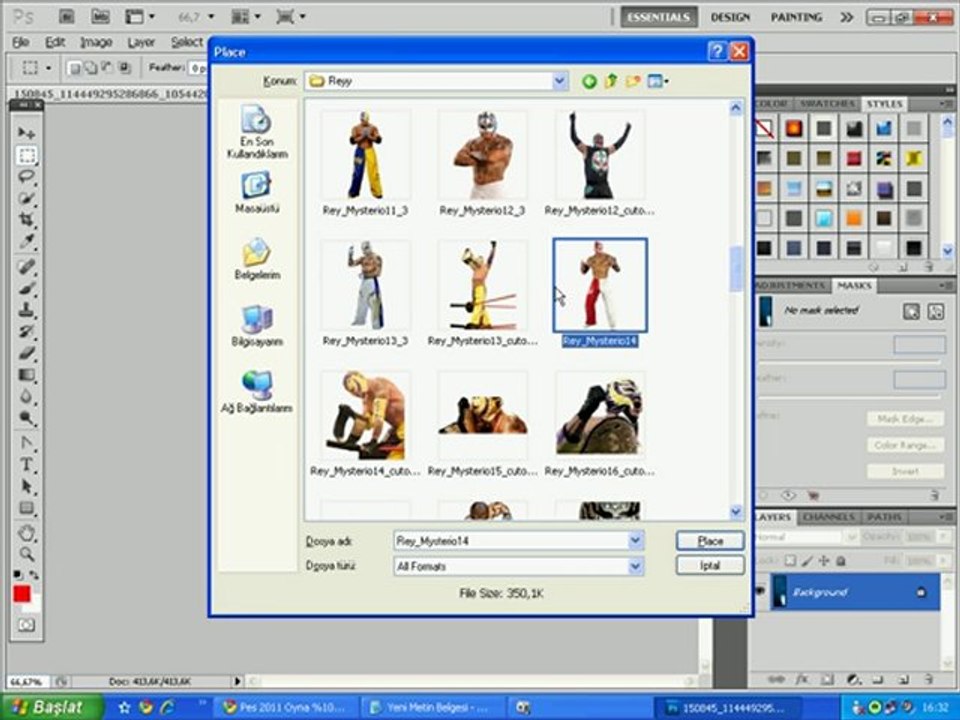Select the Hand tool
The width and height of the screenshot is (960, 720).
click(x=26, y=533)
